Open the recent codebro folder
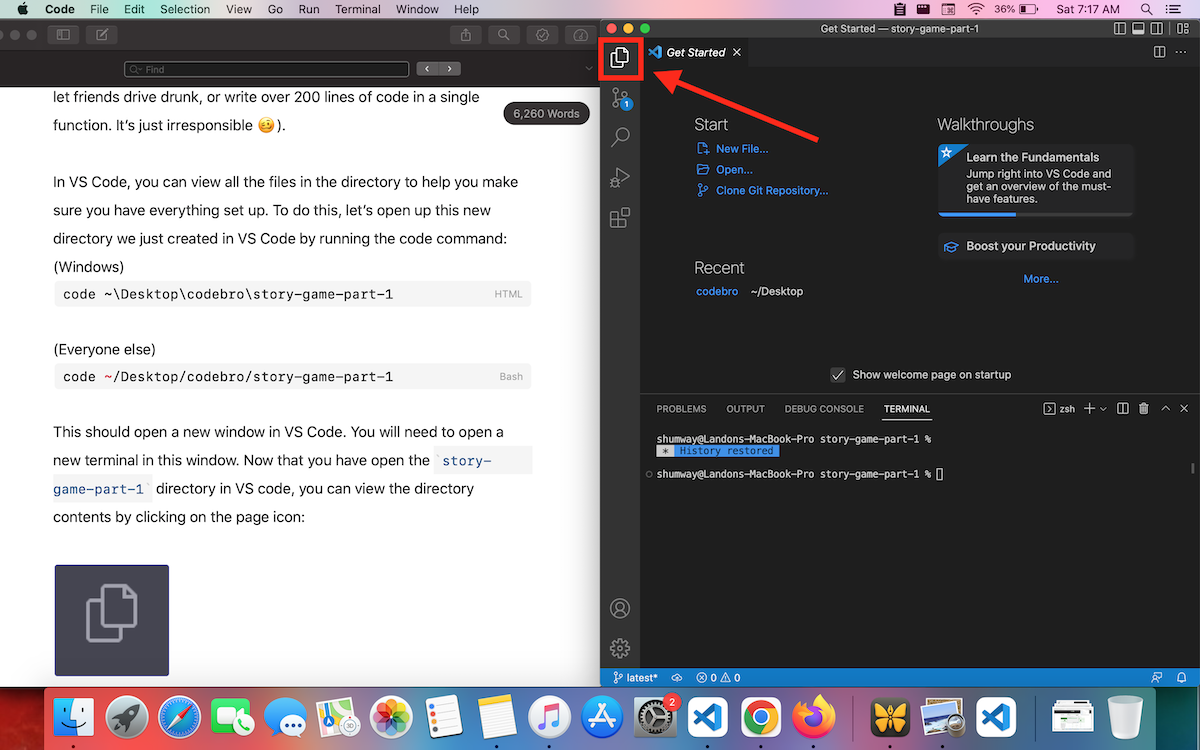This screenshot has width=1200, height=750. point(717,292)
